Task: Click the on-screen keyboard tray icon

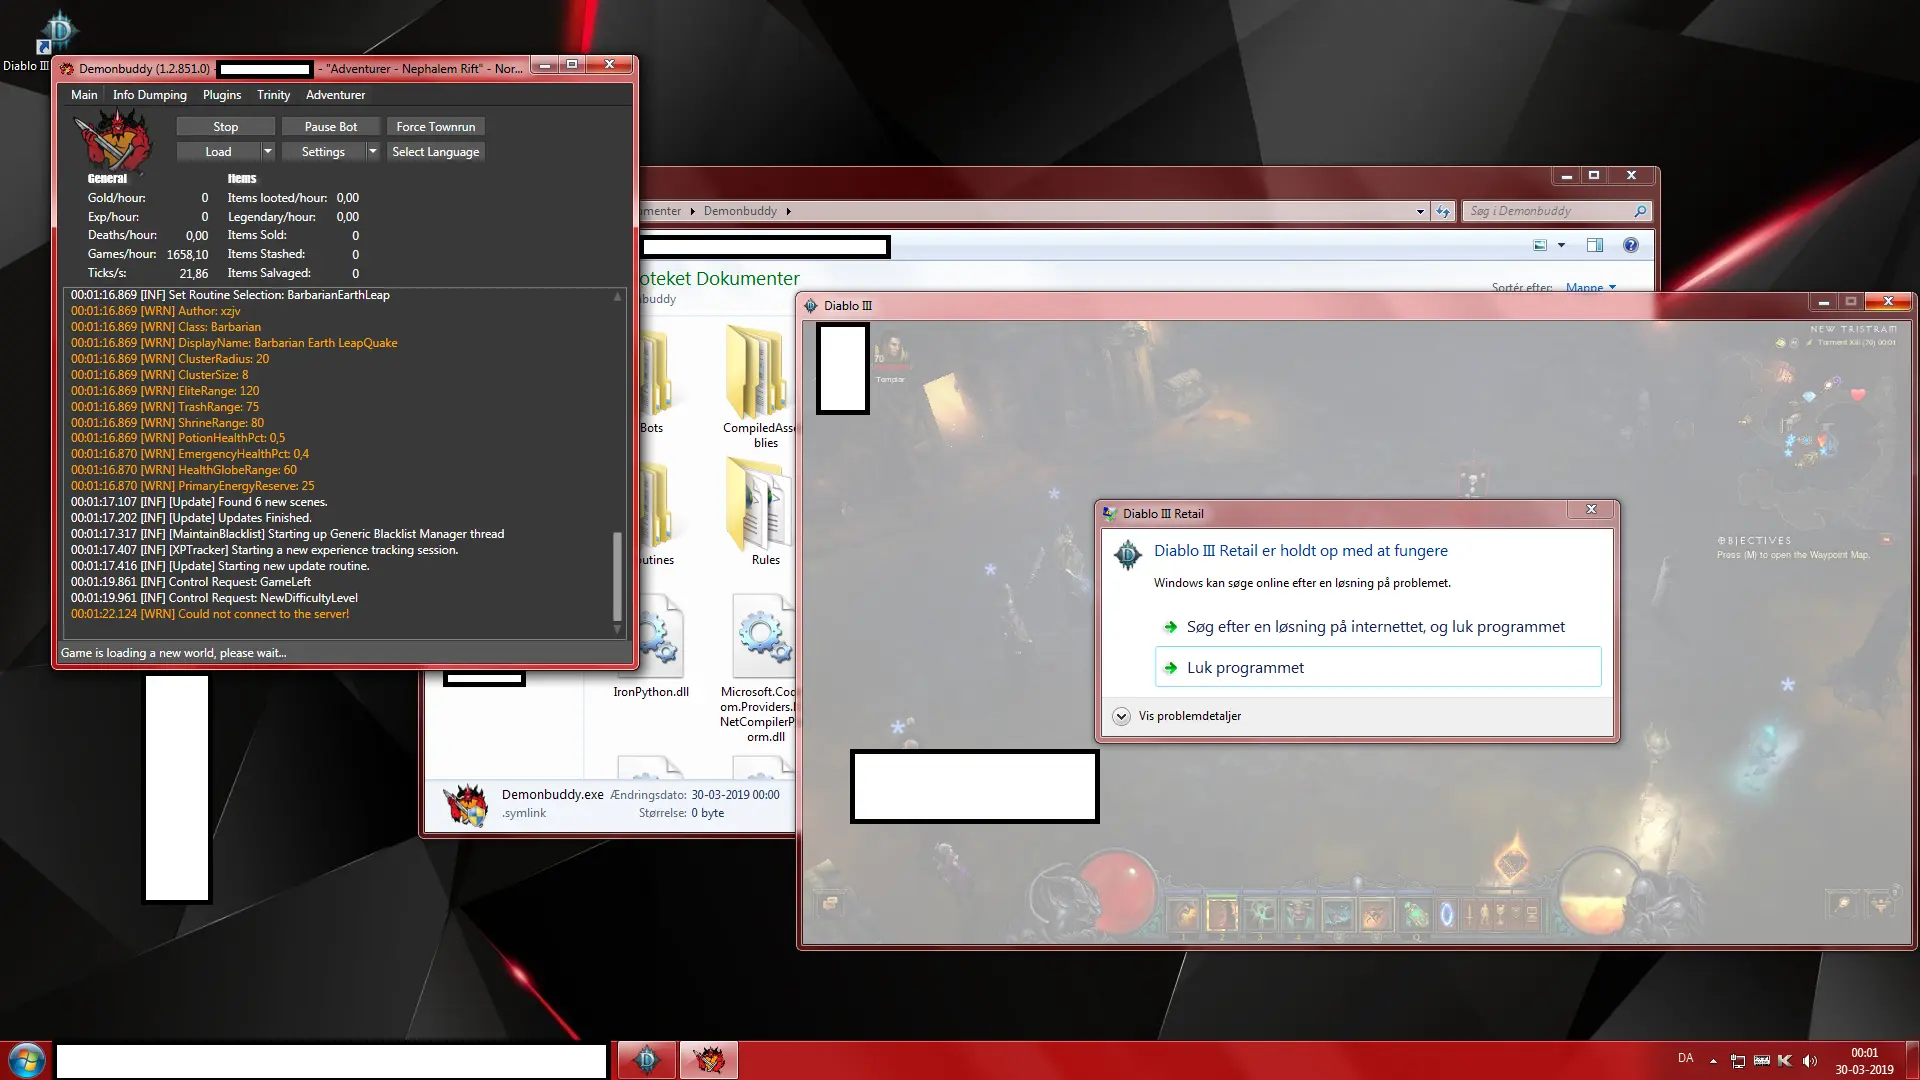Action: pos(1762,1061)
